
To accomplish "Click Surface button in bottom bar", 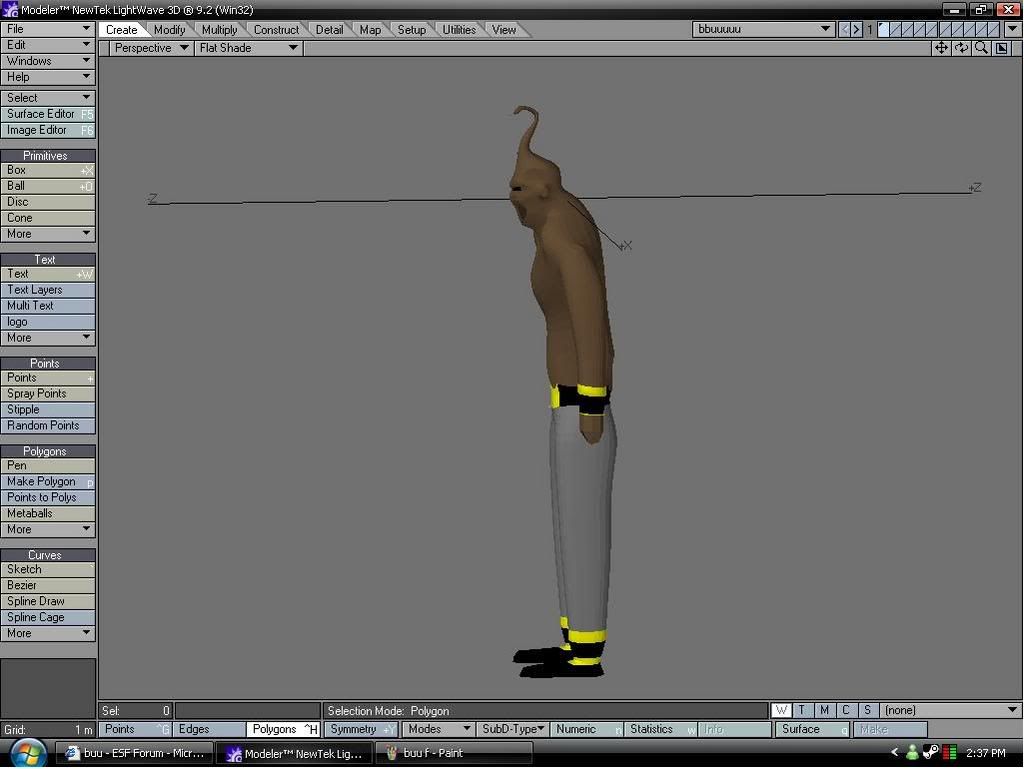I will click(812, 729).
